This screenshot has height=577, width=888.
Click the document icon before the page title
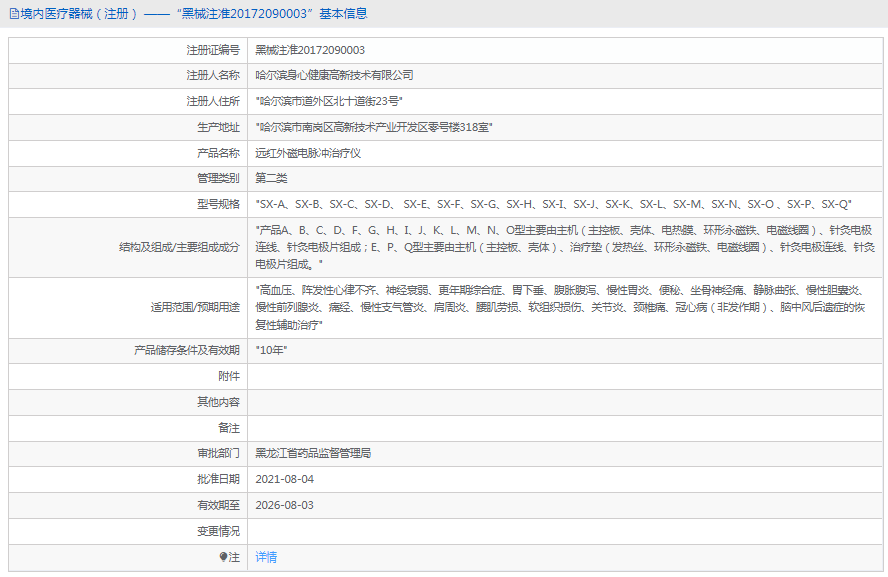pos(14,14)
